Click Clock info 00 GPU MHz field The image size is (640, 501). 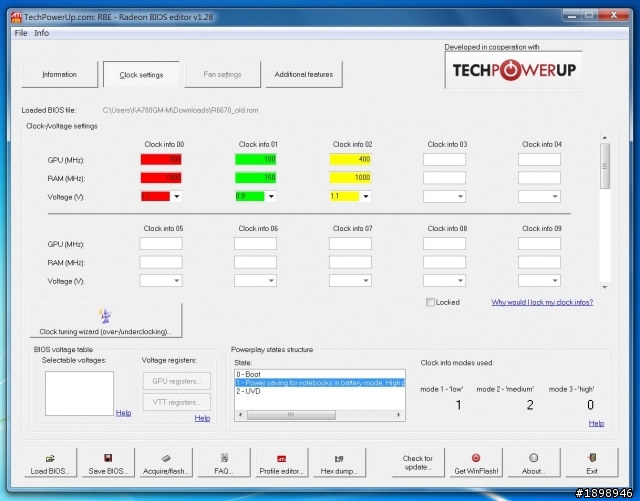pos(161,159)
